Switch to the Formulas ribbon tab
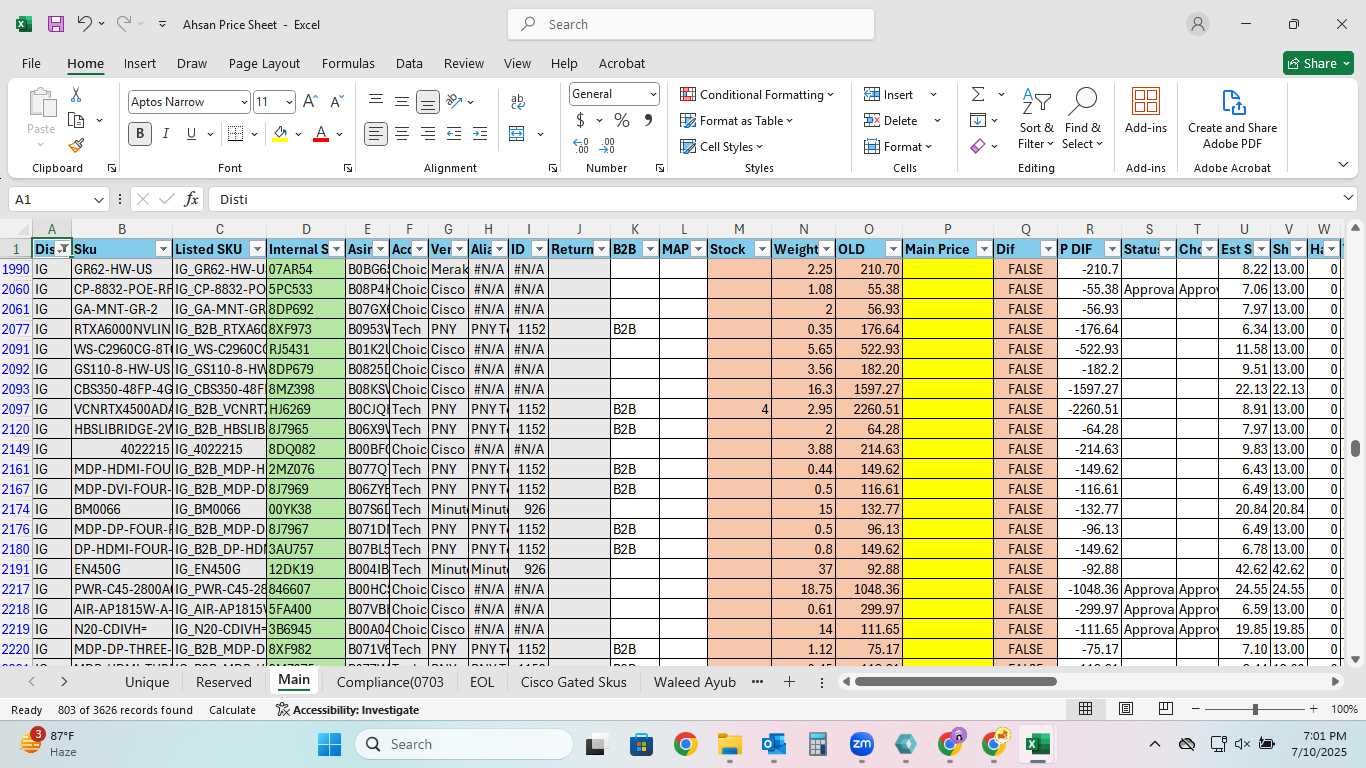The height and width of the screenshot is (768, 1366). 348,63
